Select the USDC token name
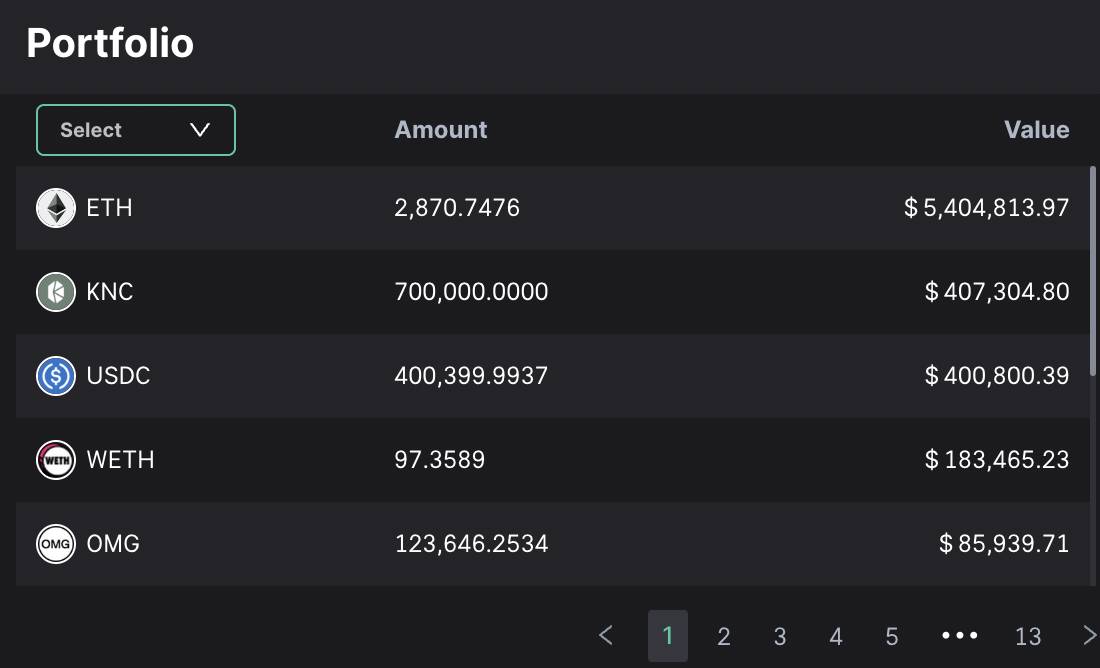The height and width of the screenshot is (668, 1100). [119, 376]
